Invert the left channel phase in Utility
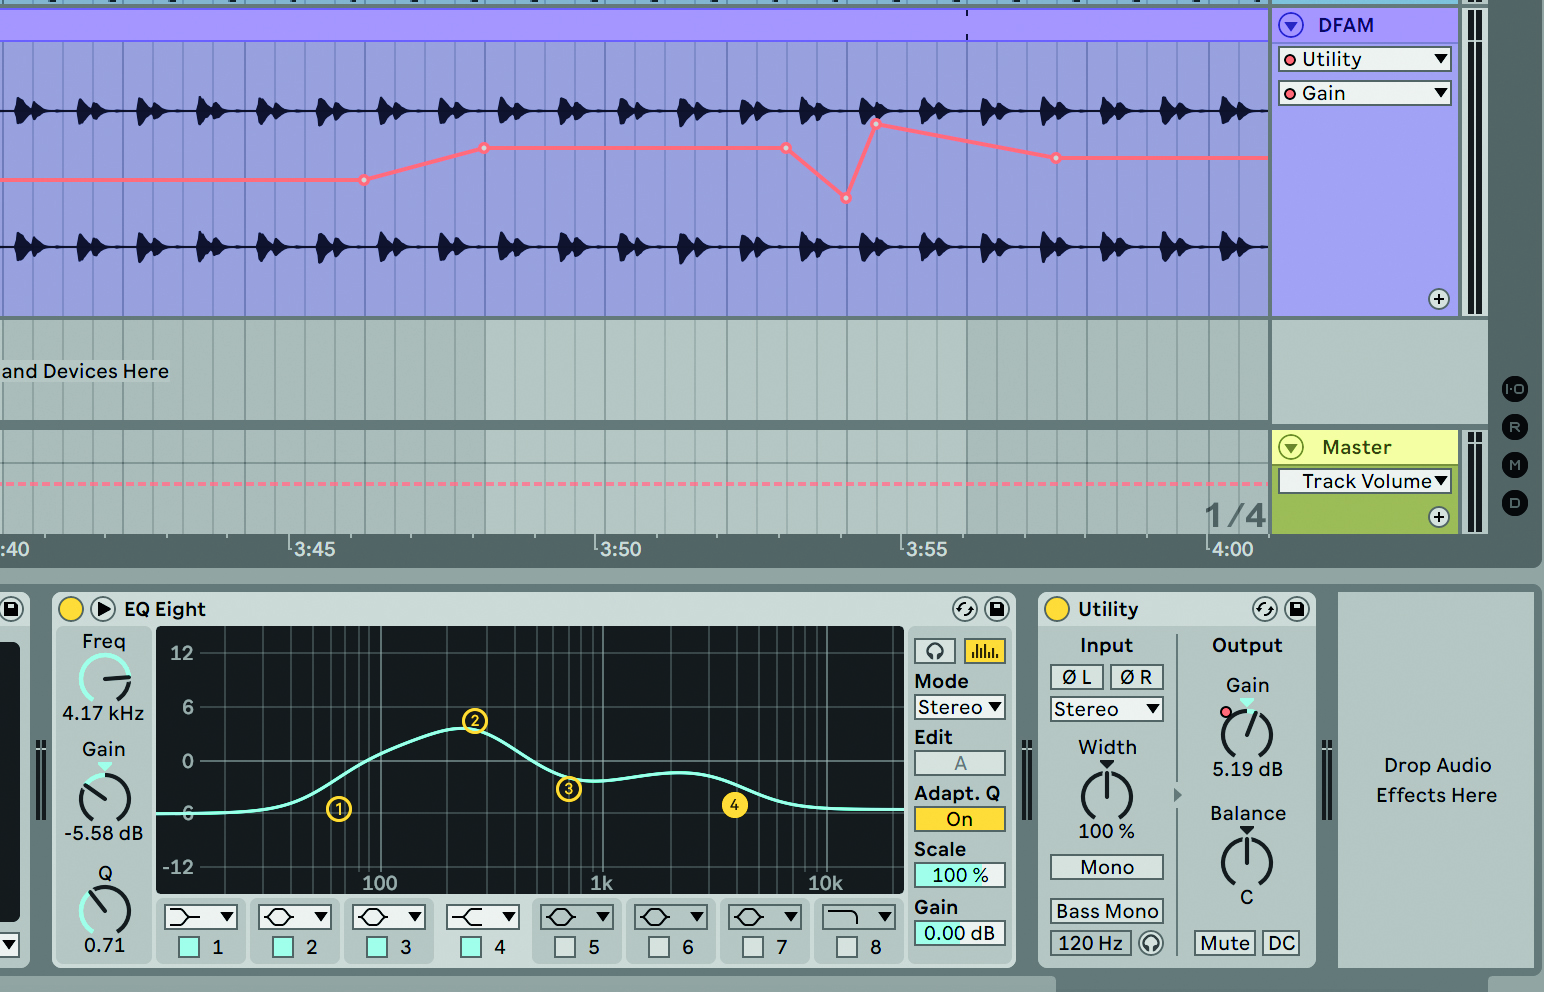The image size is (1544, 992). (1076, 677)
